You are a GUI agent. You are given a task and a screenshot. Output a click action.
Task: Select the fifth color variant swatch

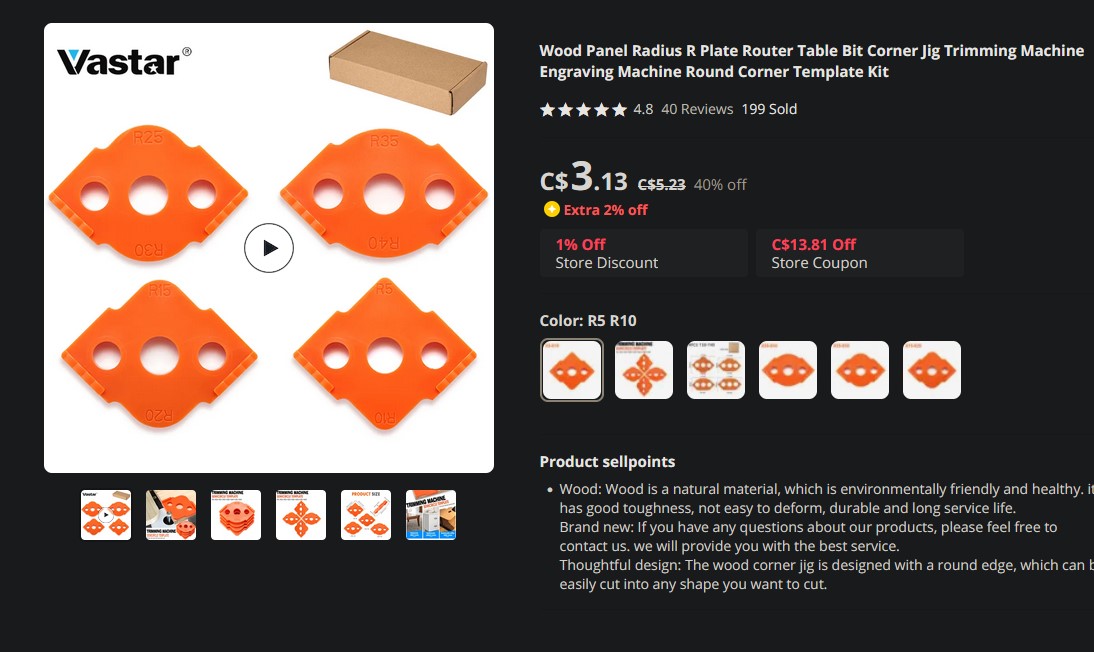coord(860,370)
